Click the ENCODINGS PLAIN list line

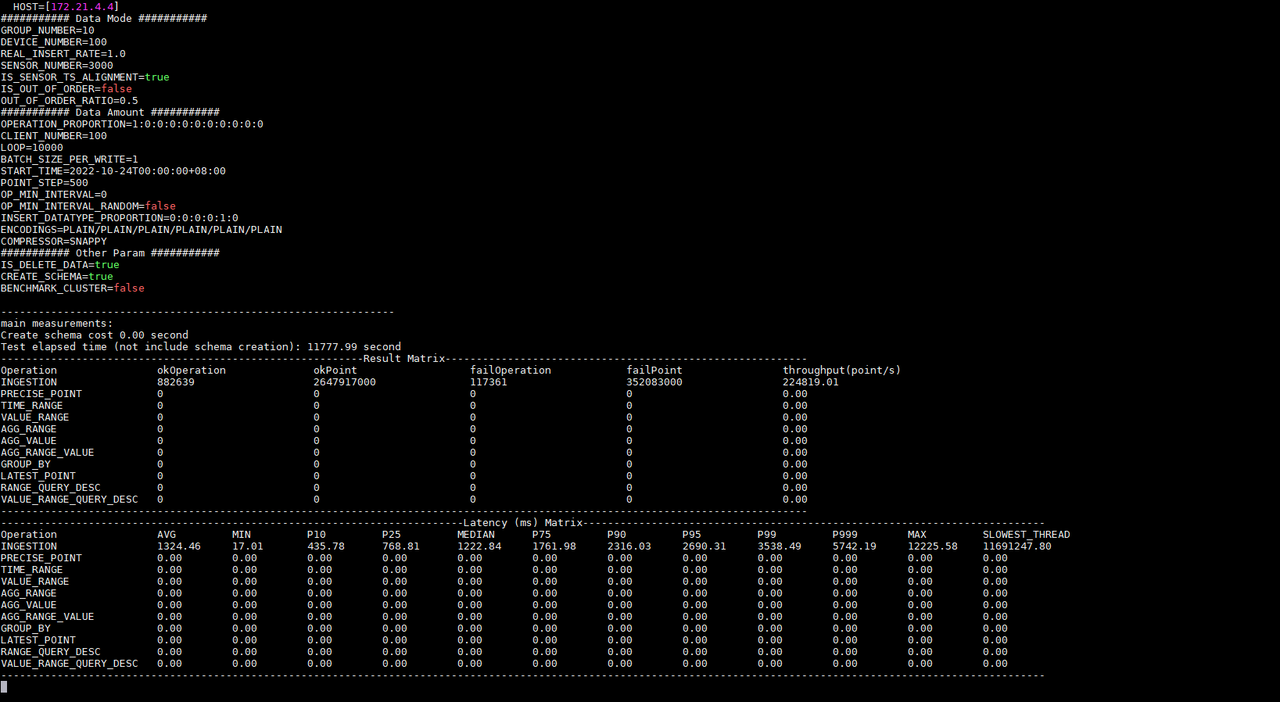[141, 230]
